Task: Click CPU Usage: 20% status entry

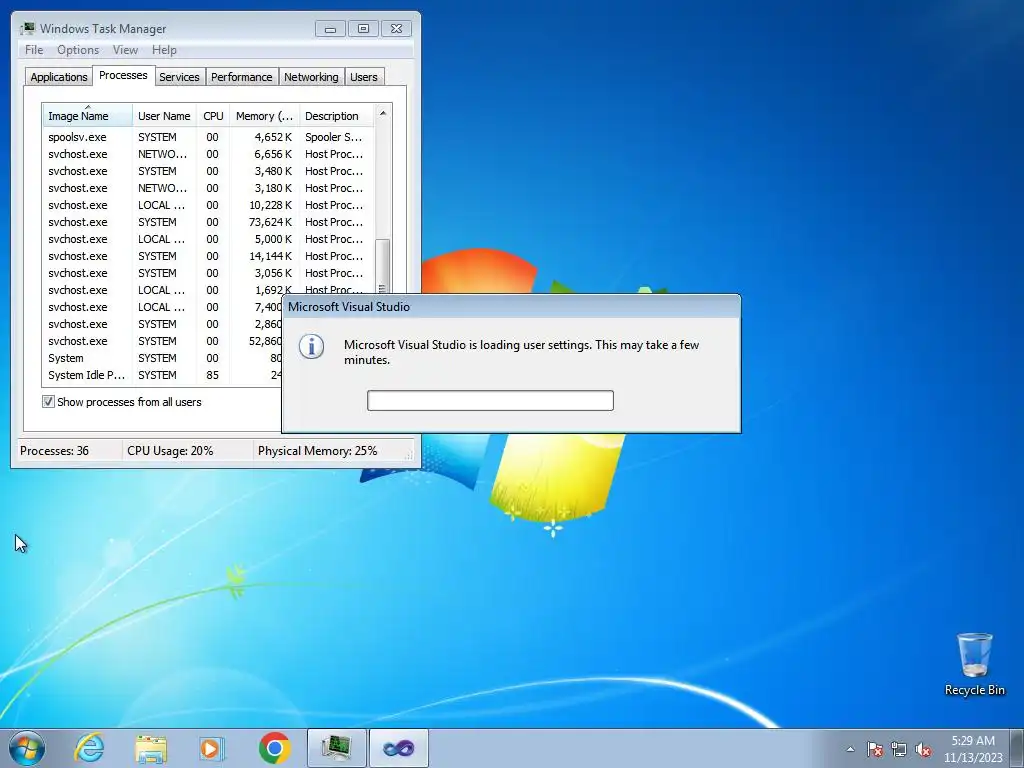Action: (x=170, y=451)
